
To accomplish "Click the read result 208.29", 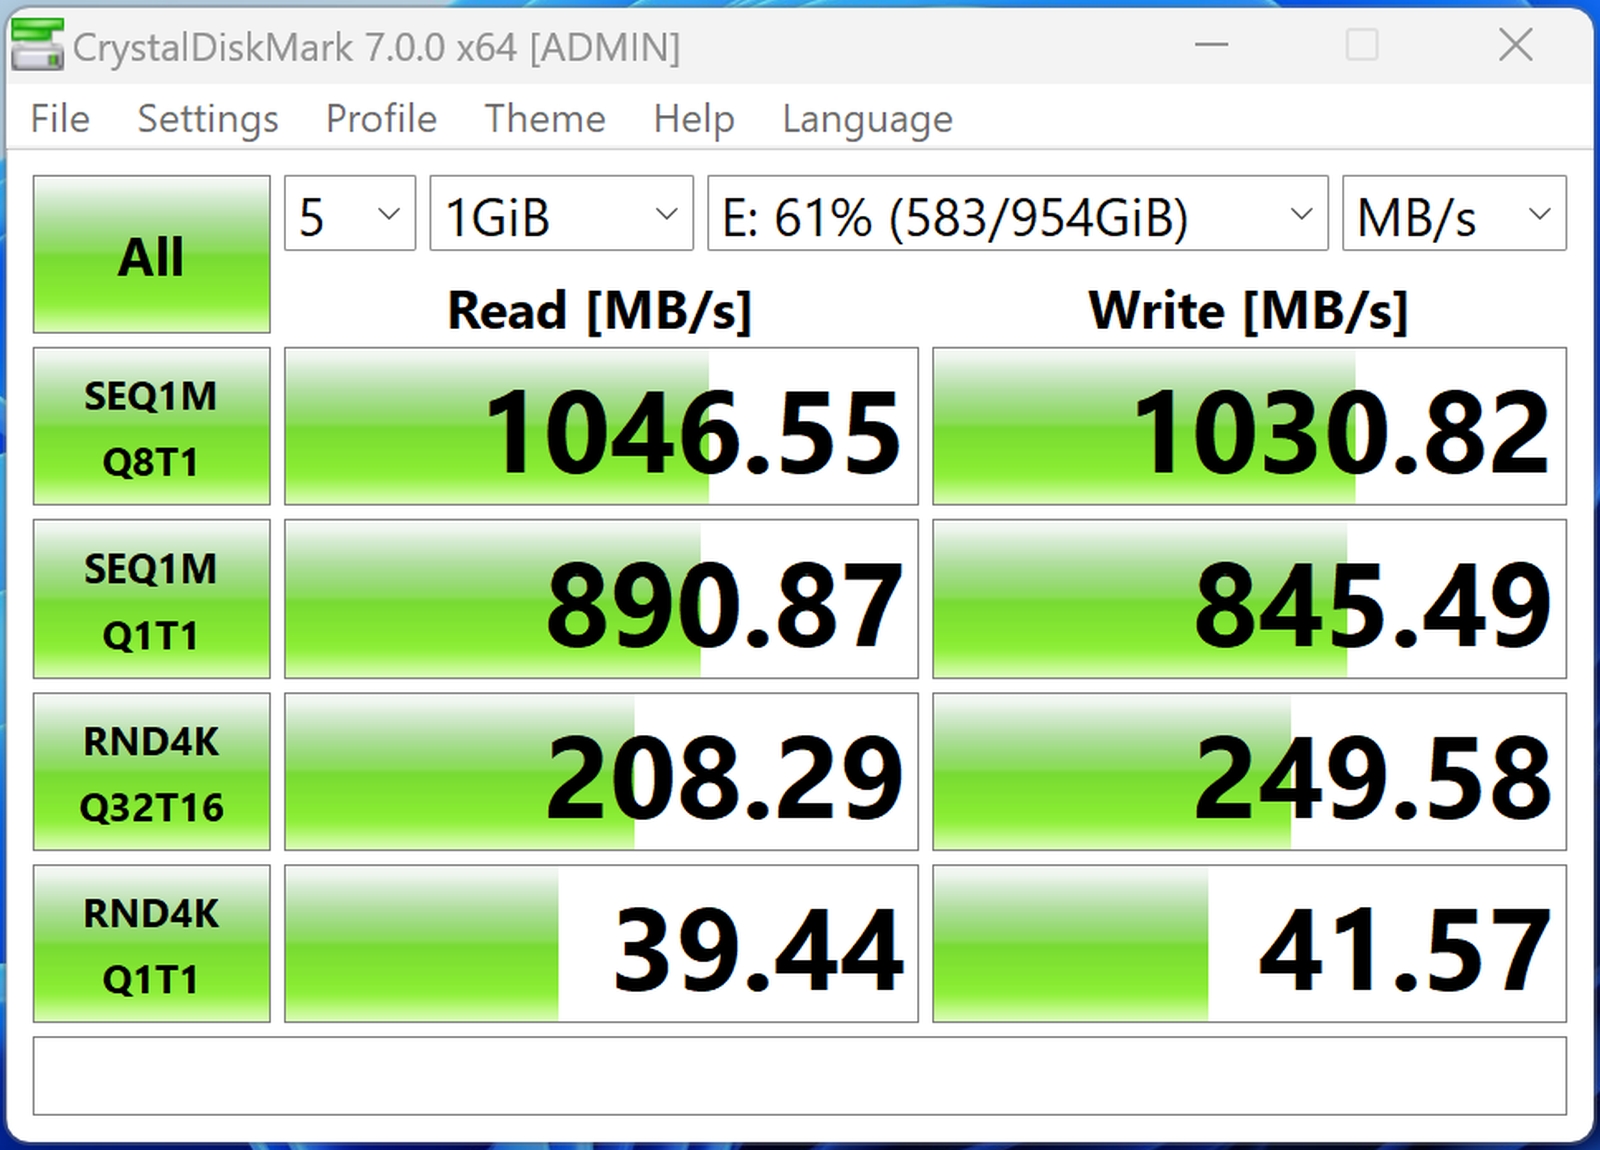I will pos(601,772).
